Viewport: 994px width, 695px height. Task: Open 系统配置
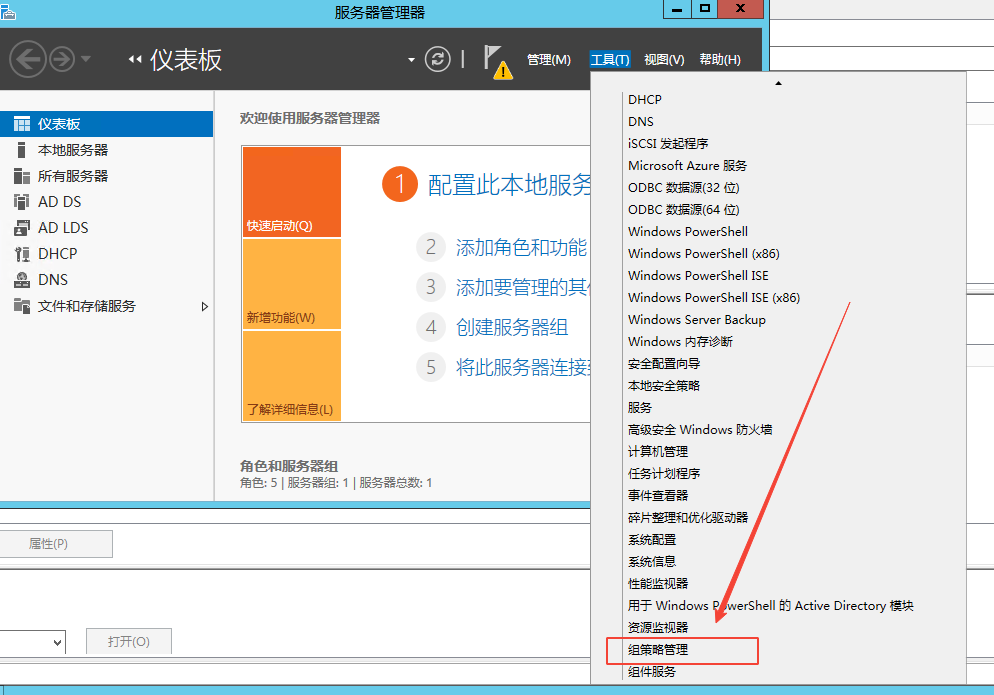pos(652,540)
